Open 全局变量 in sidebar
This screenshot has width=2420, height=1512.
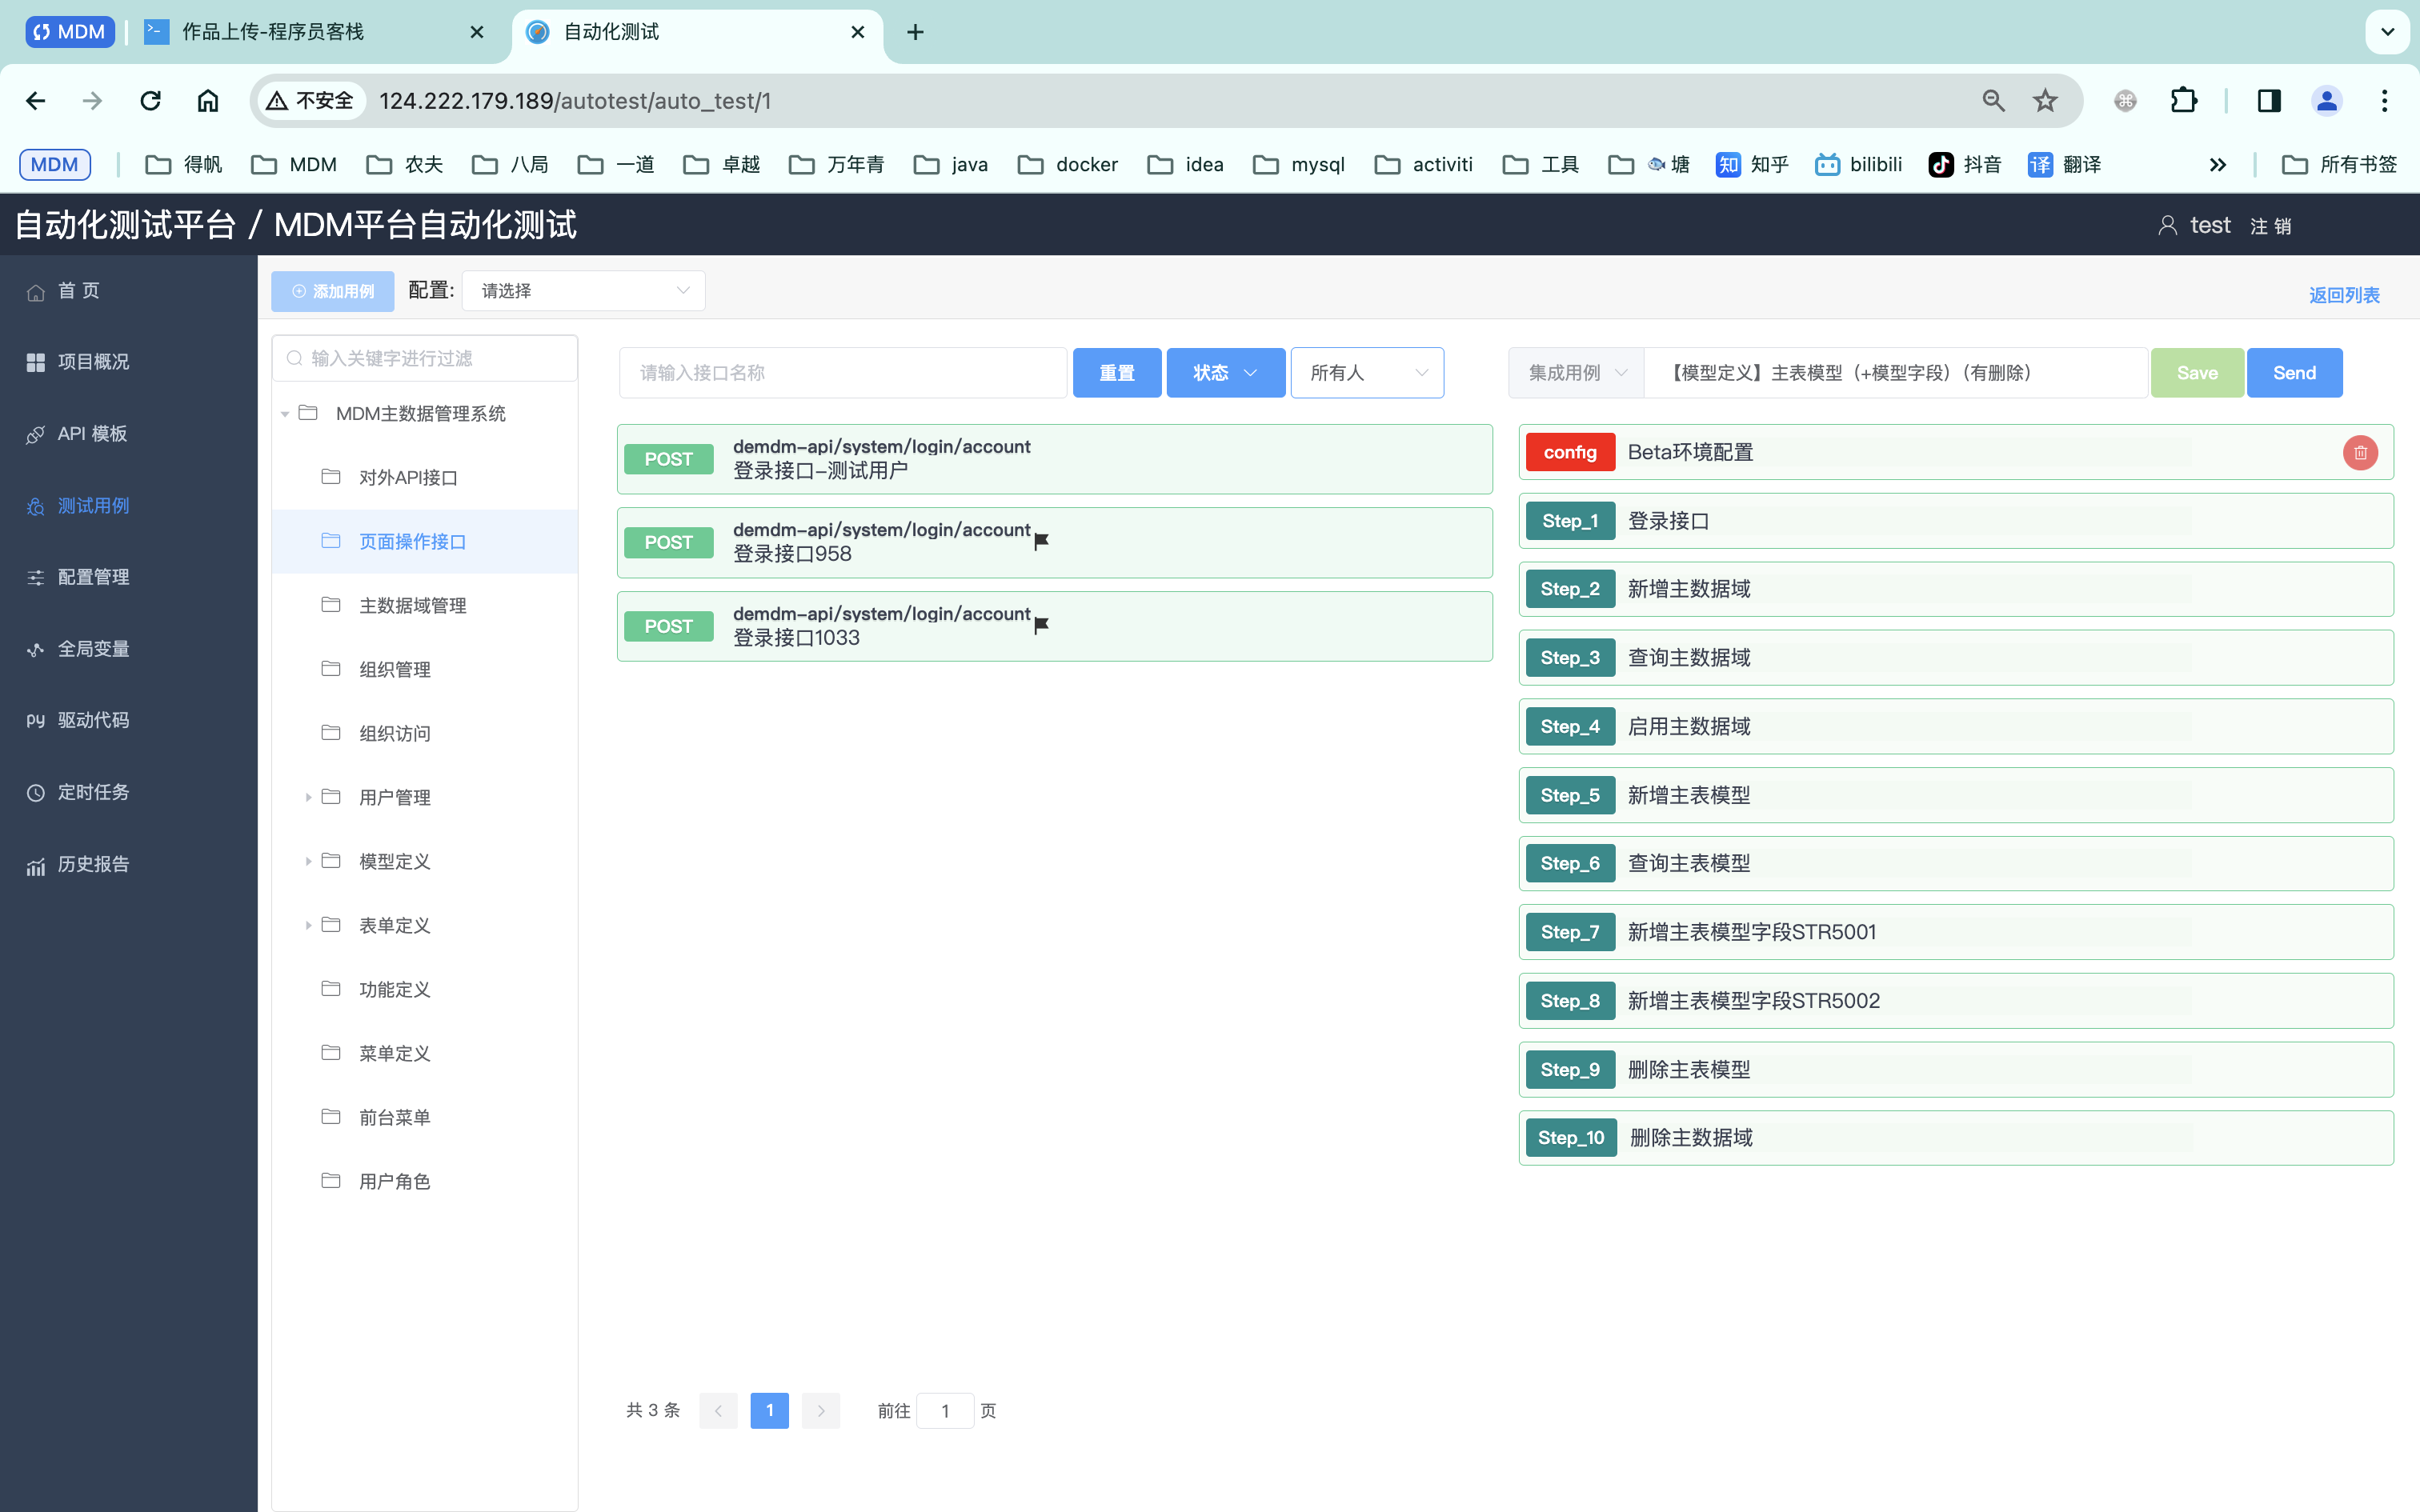click(x=128, y=649)
